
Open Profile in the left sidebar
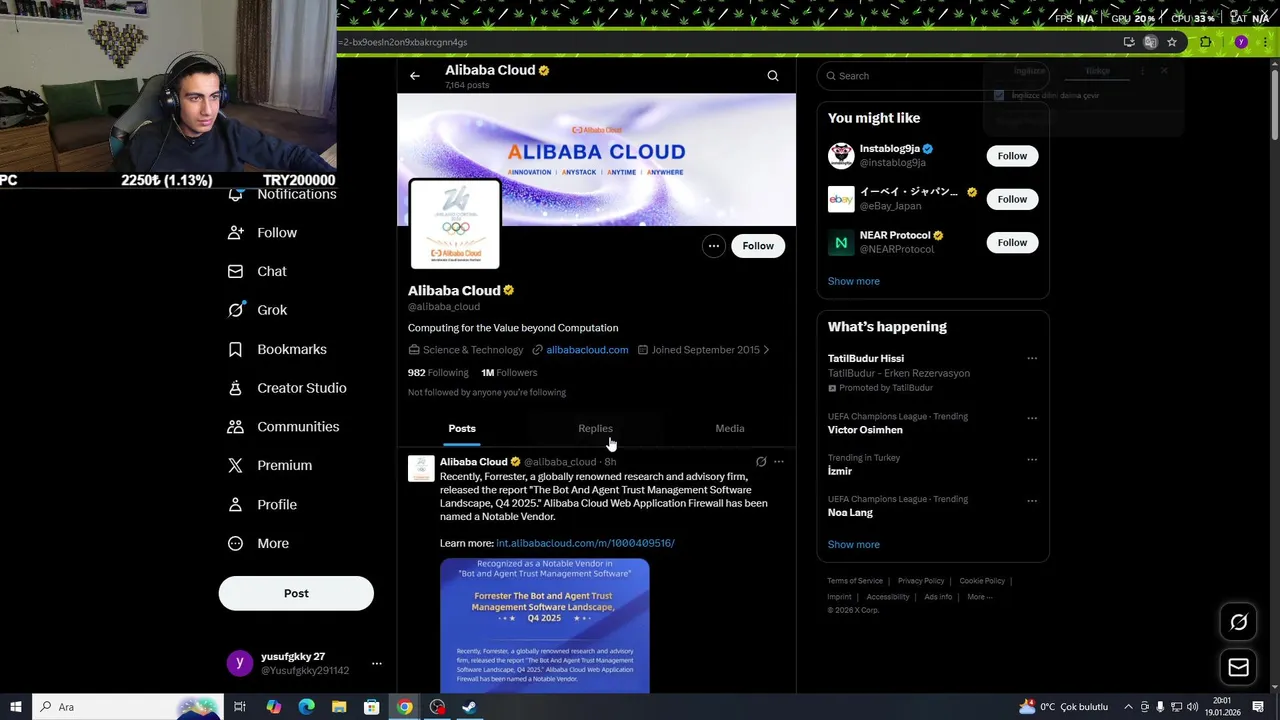[x=263, y=505]
